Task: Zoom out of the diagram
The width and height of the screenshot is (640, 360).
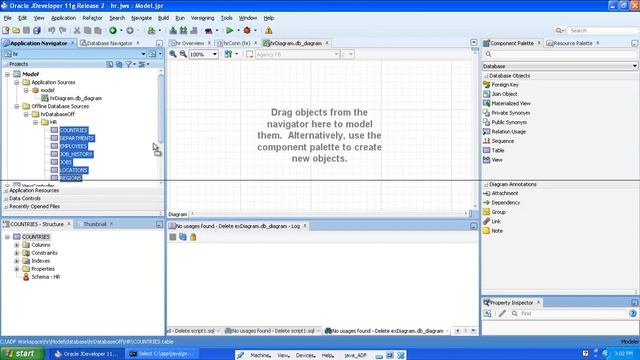Action: tap(183, 54)
